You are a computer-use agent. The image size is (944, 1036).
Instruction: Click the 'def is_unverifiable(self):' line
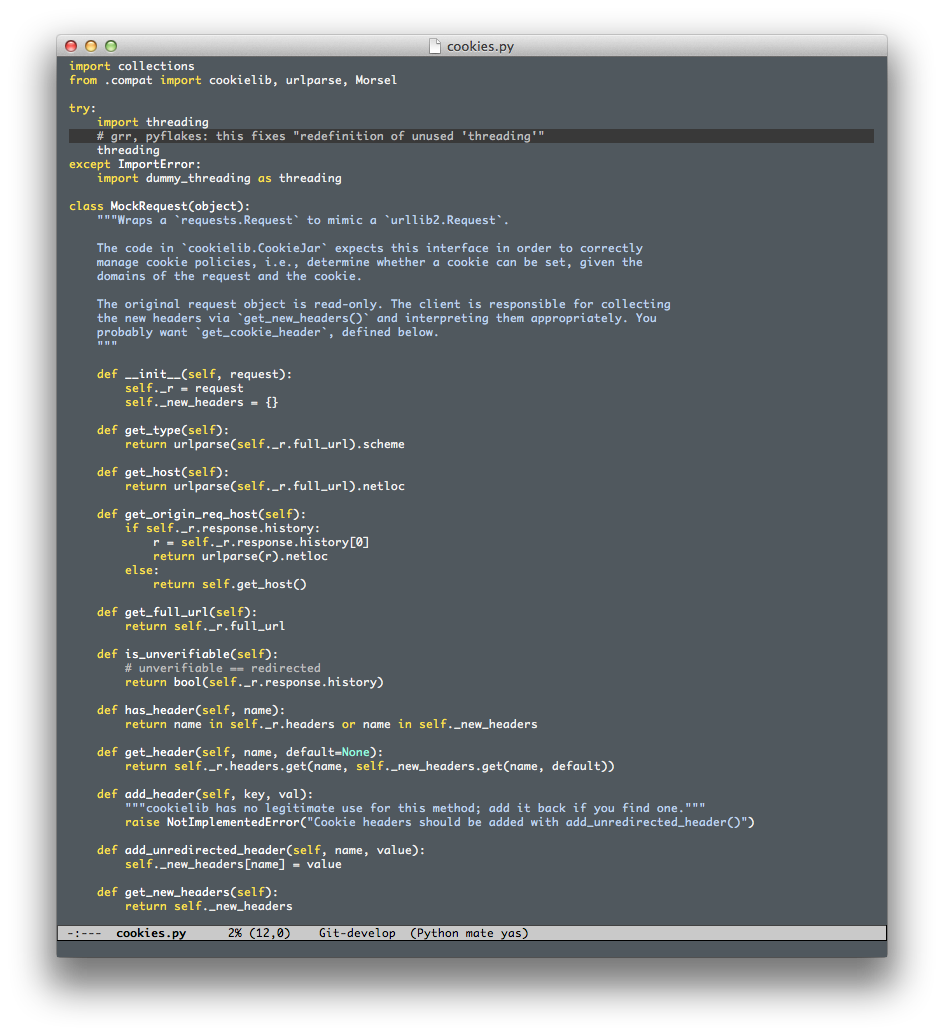188,654
